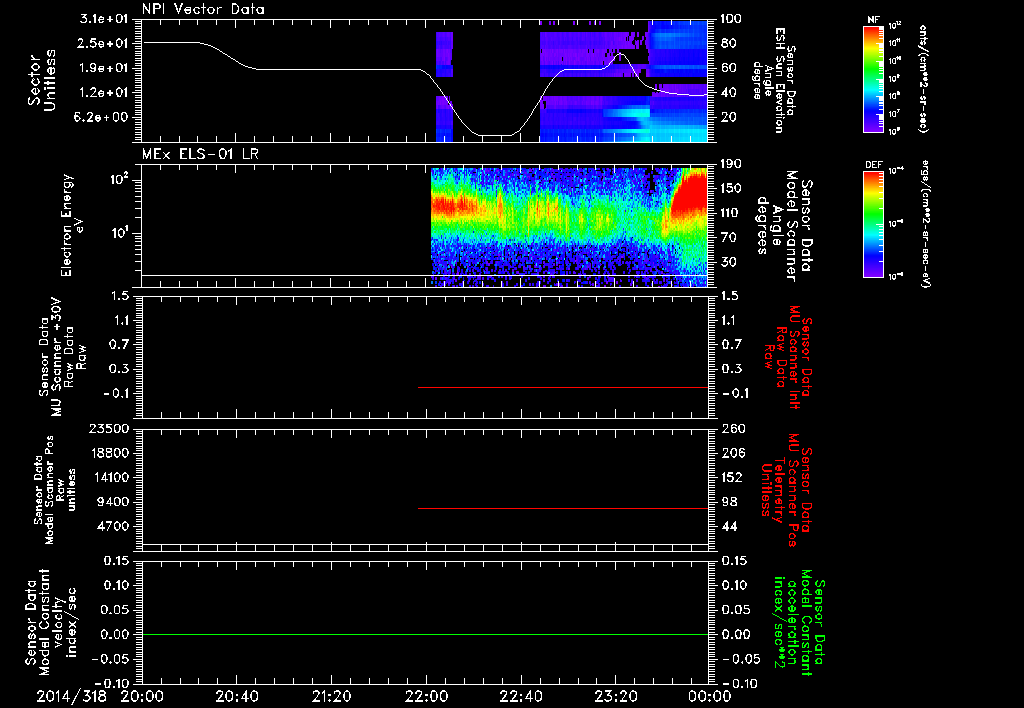Screen dimensions: 1024x708
Task: Click the '44' telemetry tick label
Action: 729,526
